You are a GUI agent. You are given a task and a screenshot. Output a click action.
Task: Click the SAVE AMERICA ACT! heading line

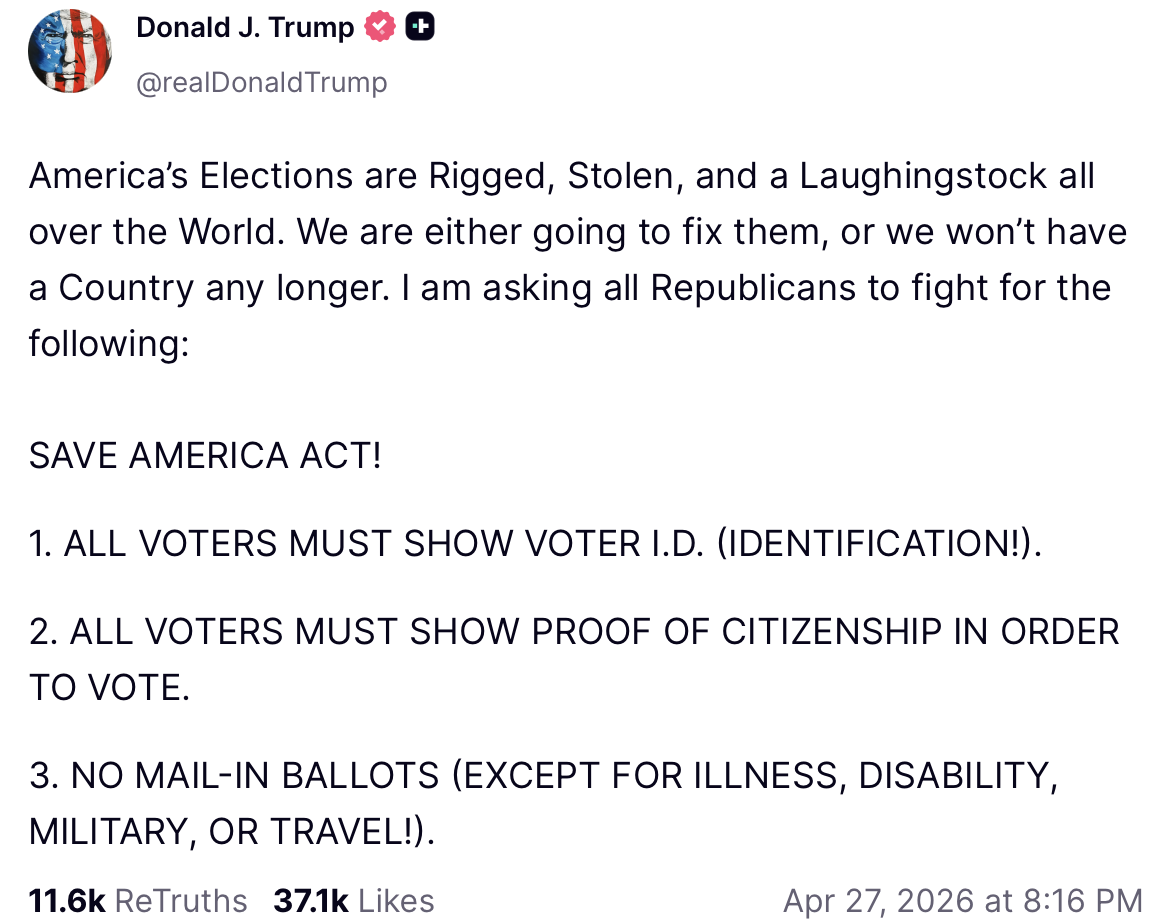pyautogui.click(x=205, y=455)
